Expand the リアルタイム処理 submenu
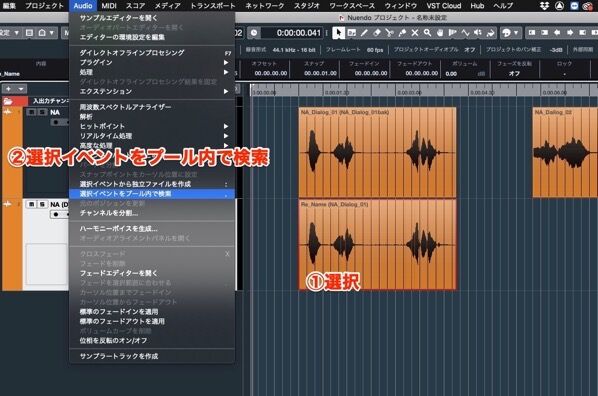Viewport: 598px width, 396px height. [x=226, y=136]
